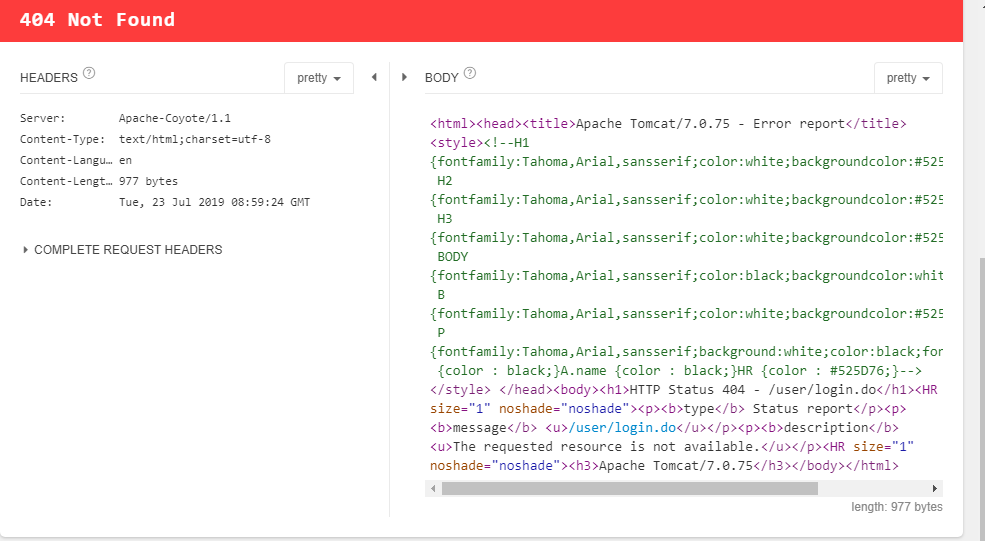The height and width of the screenshot is (541, 985).
Task: Select the Server header row
Action: coord(125,118)
